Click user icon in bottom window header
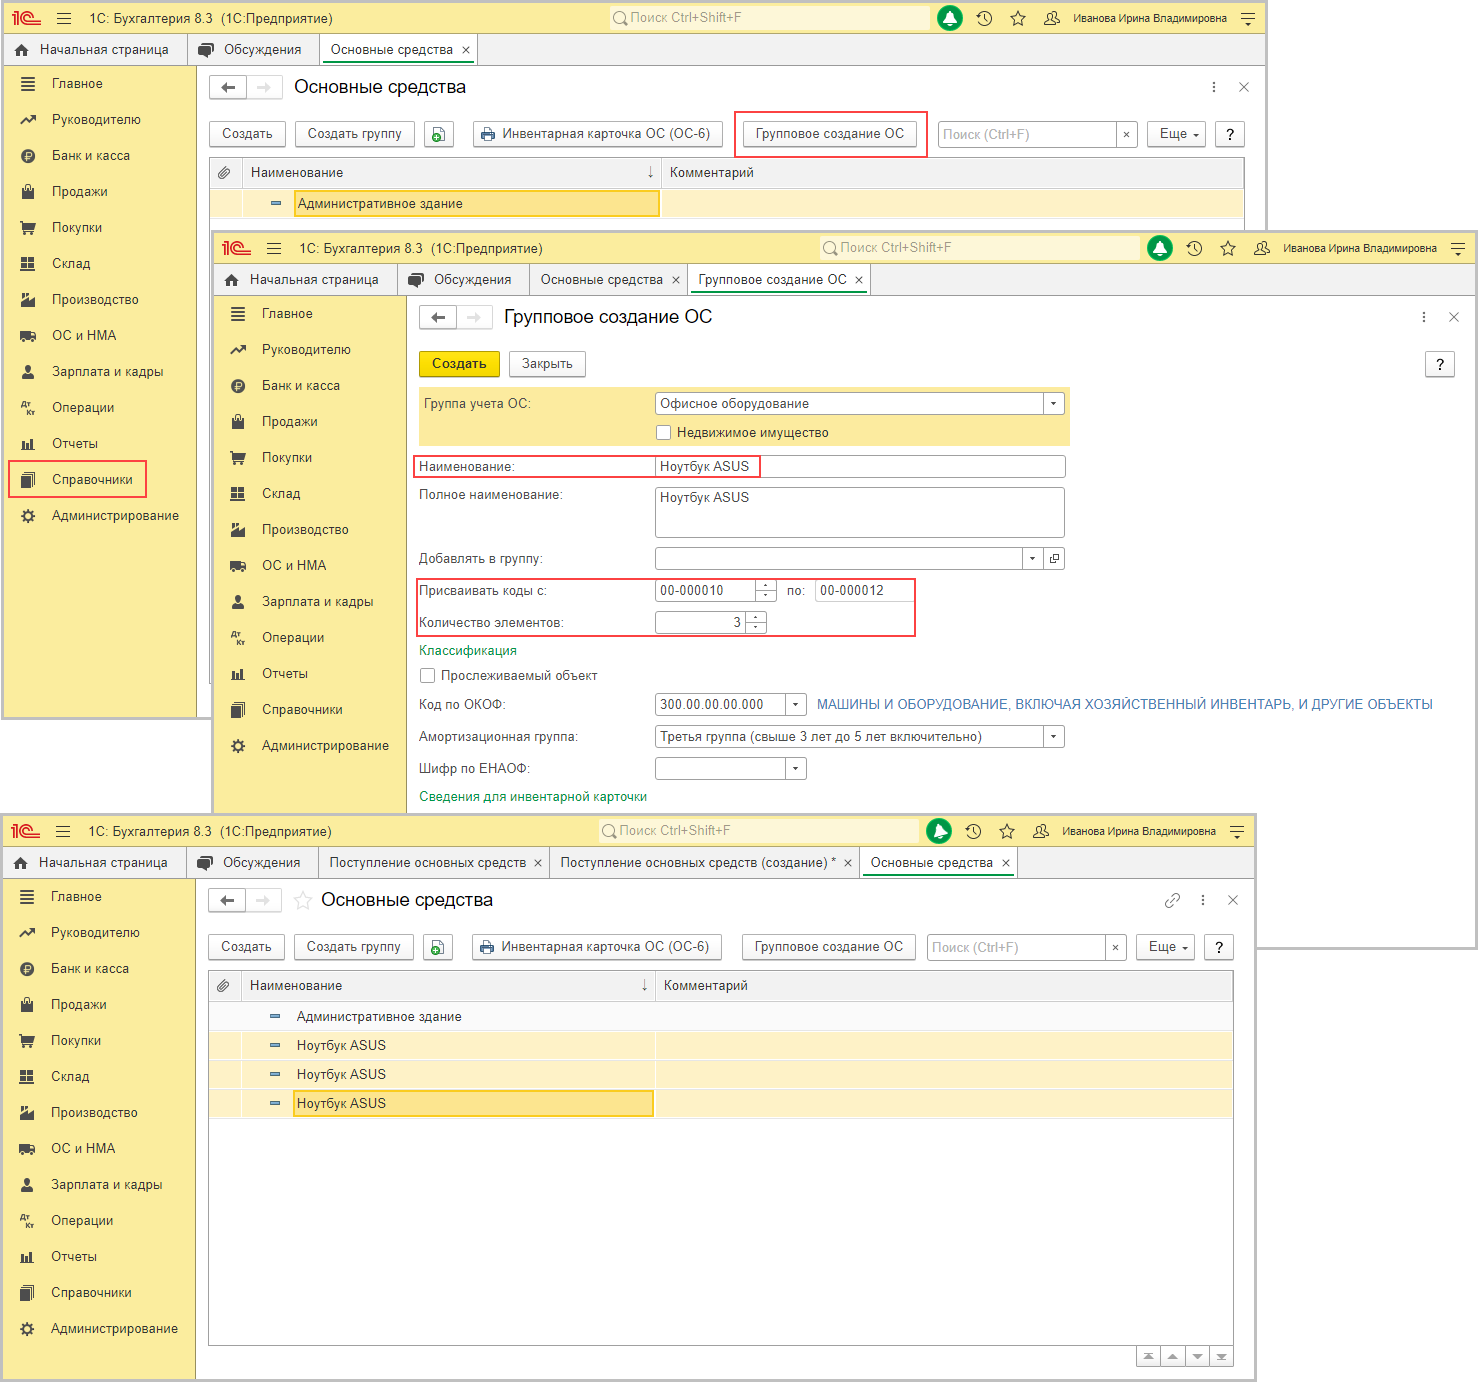The height and width of the screenshot is (1382, 1478). pos(1041,831)
